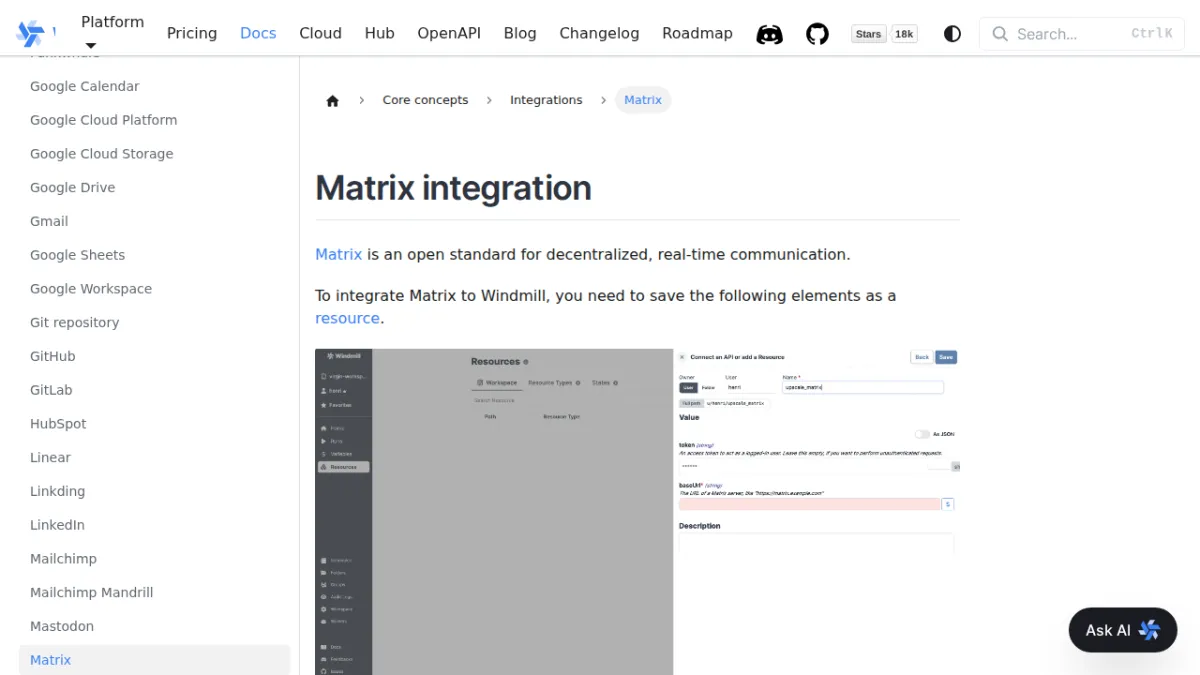This screenshot has width=1200, height=675.
Task: Click the Core concepts breadcrumb
Action: [x=425, y=100]
